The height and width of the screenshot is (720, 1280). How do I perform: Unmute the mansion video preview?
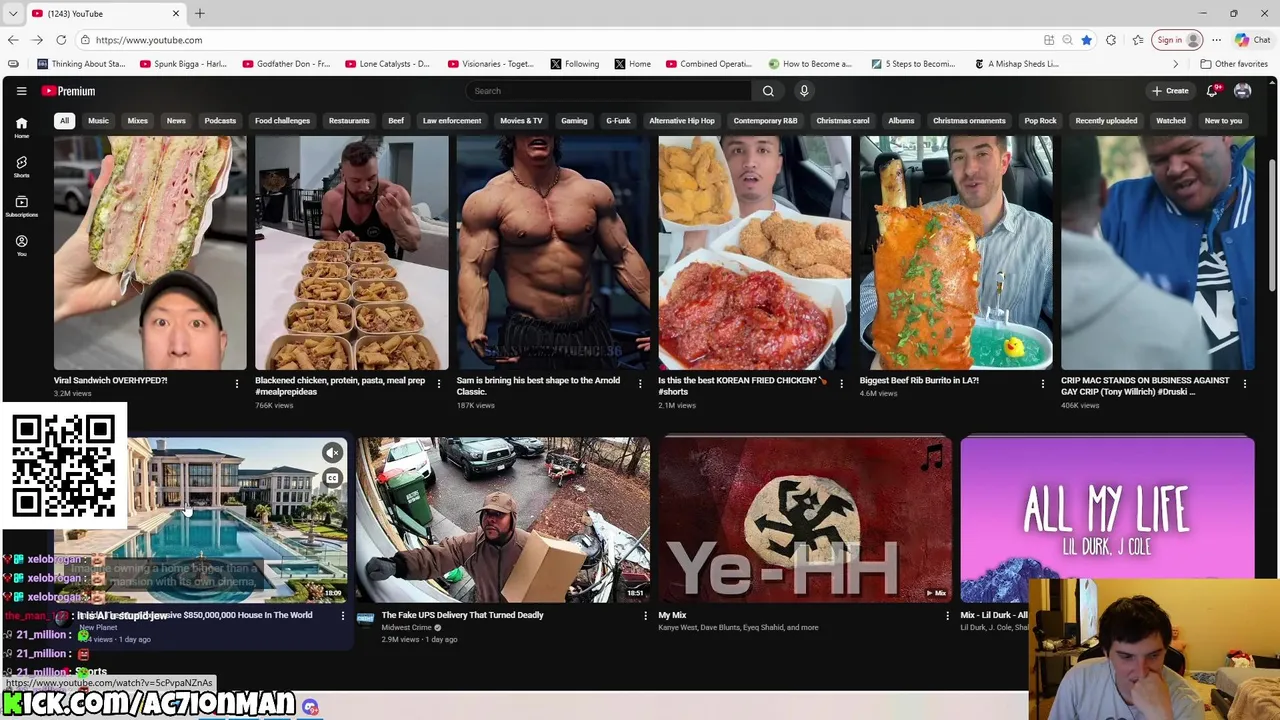click(x=332, y=453)
